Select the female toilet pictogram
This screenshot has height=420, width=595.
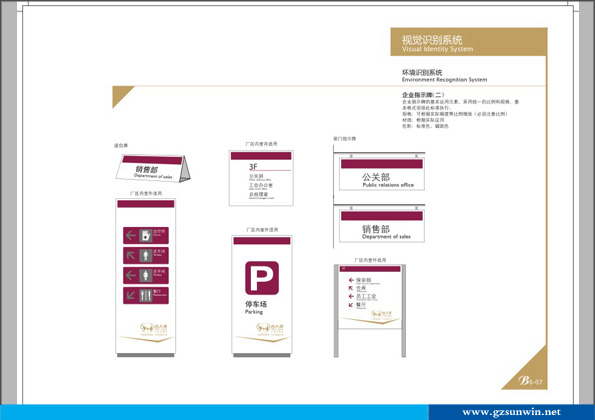click(x=146, y=275)
